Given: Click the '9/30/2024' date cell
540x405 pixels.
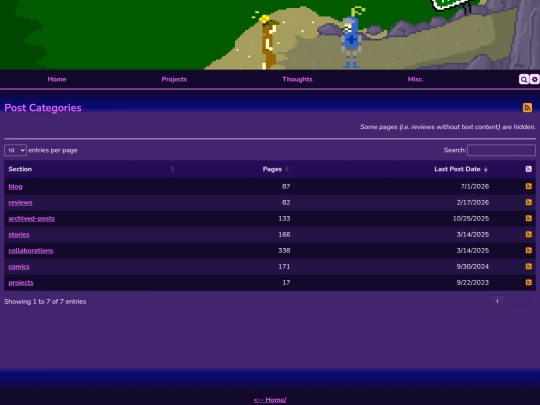Looking at the screenshot, I should click(x=472, y=267).
